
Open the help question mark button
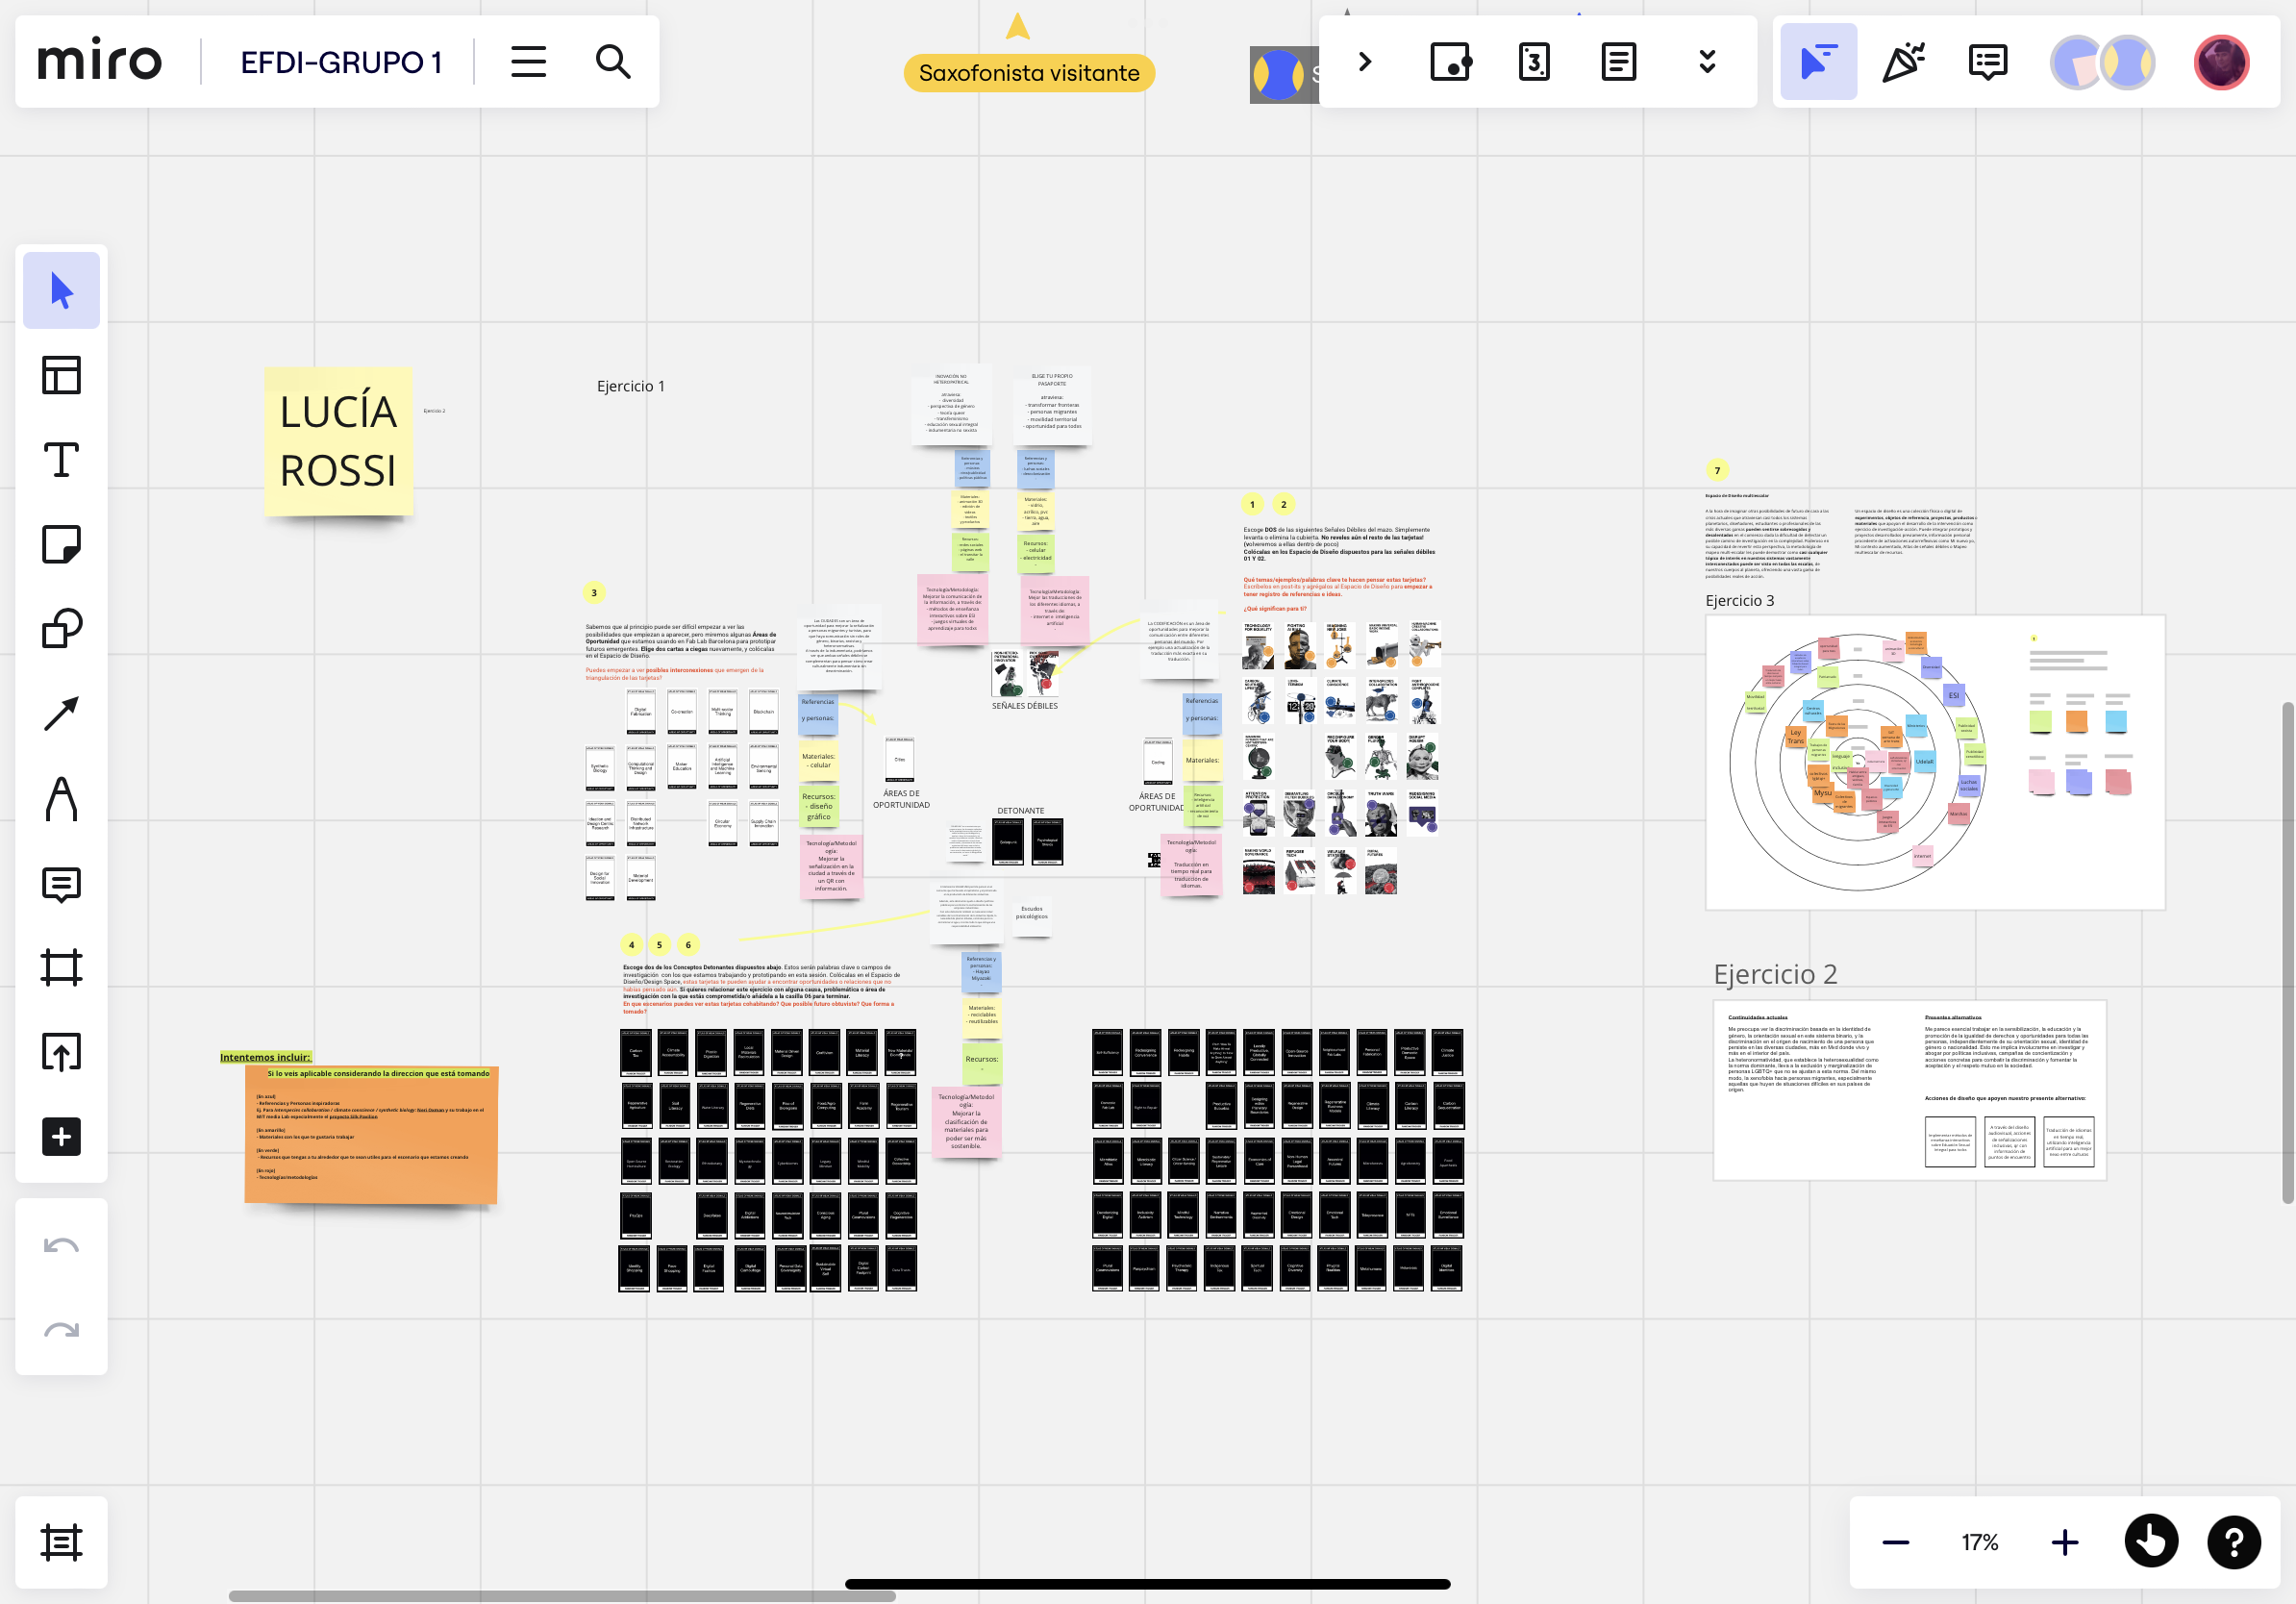(2234, 1541)
